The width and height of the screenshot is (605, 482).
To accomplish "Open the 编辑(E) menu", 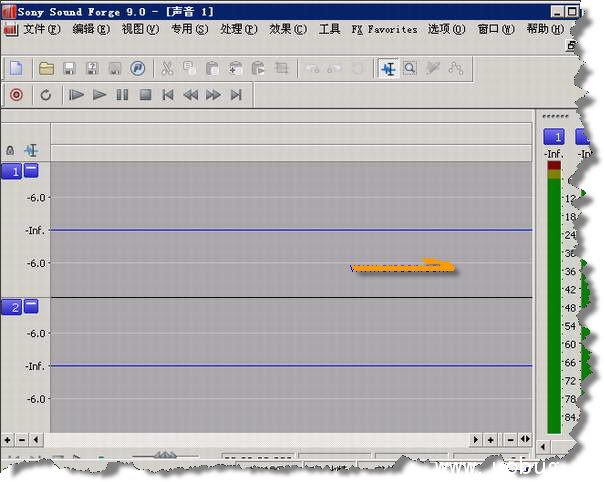I will (91, 29).
